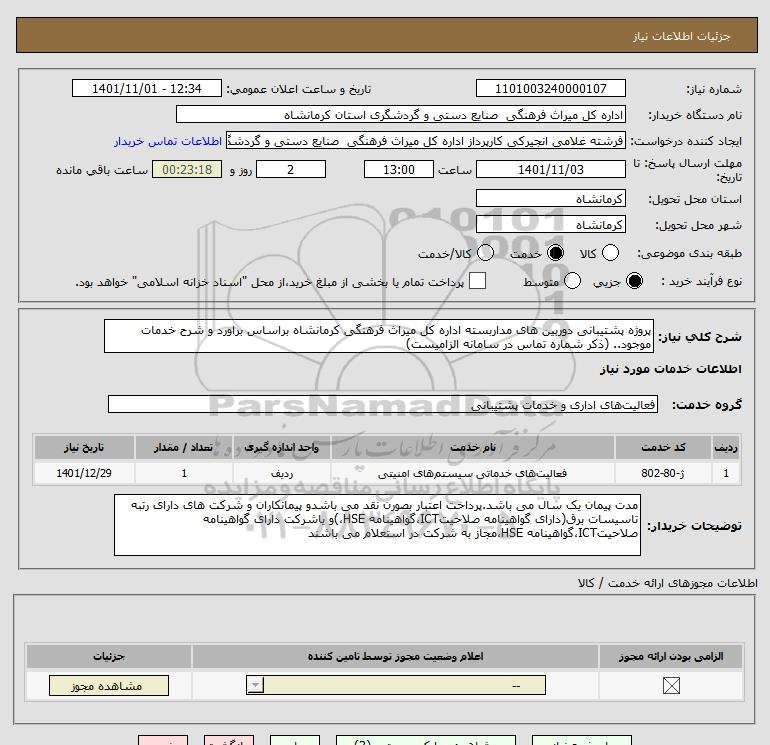Click the کد خدمت column header
The image size is (770, 745).
[662, 447]
